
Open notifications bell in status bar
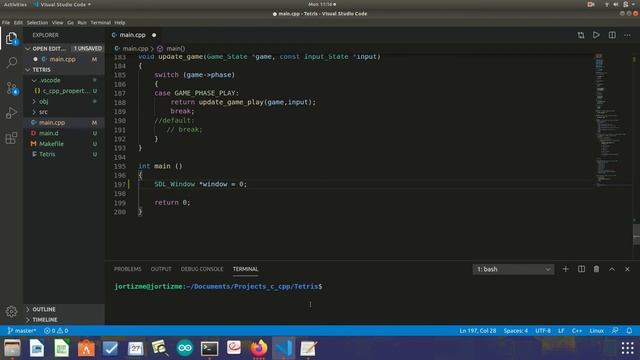629,331
